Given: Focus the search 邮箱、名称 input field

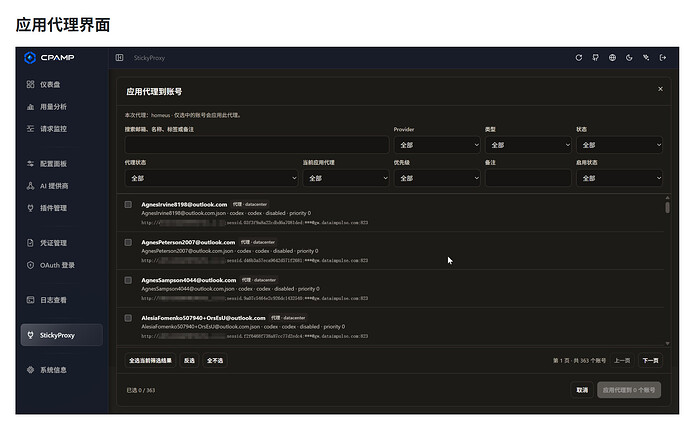Looking at the screenshot, I should [x=257, y=145].
